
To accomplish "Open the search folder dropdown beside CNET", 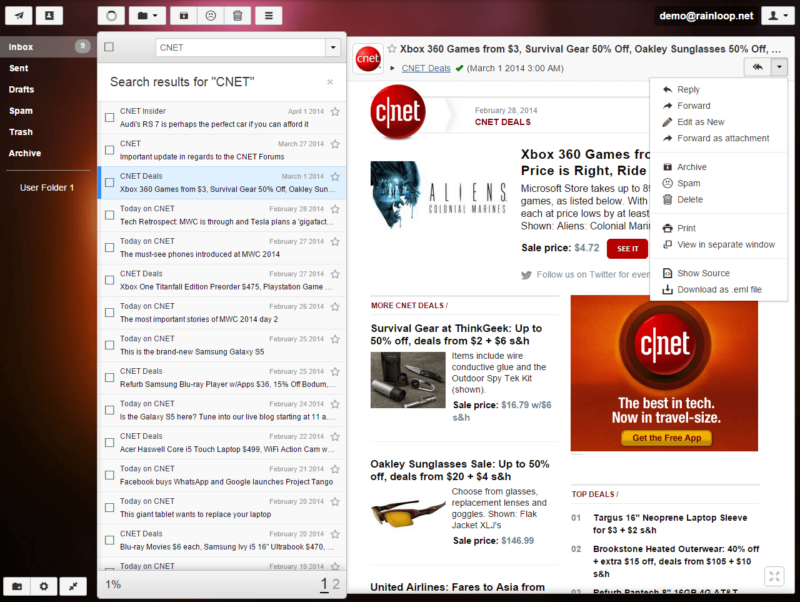I will coord(334,47).
